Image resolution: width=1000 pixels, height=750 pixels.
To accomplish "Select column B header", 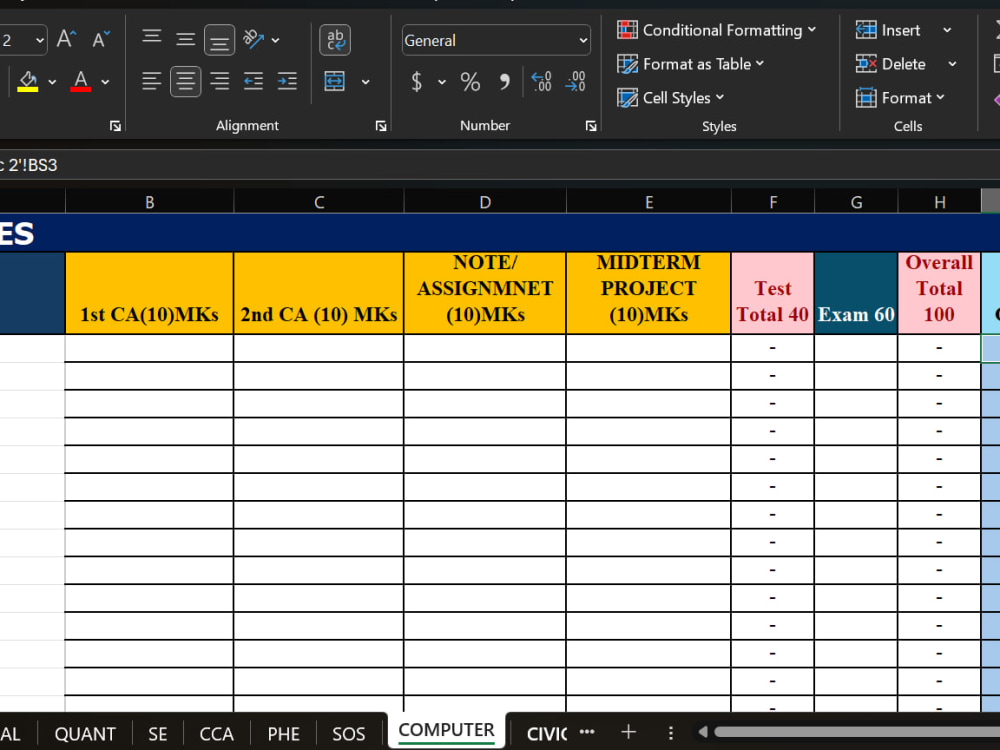I will point(149,202).
